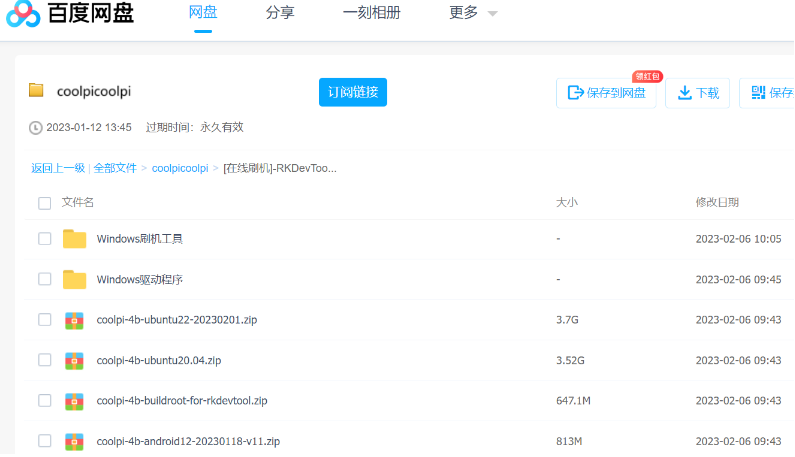Check the box for Windows驱动程序
This screenshot has height=457, width=795.
click(x=45, y=279)
